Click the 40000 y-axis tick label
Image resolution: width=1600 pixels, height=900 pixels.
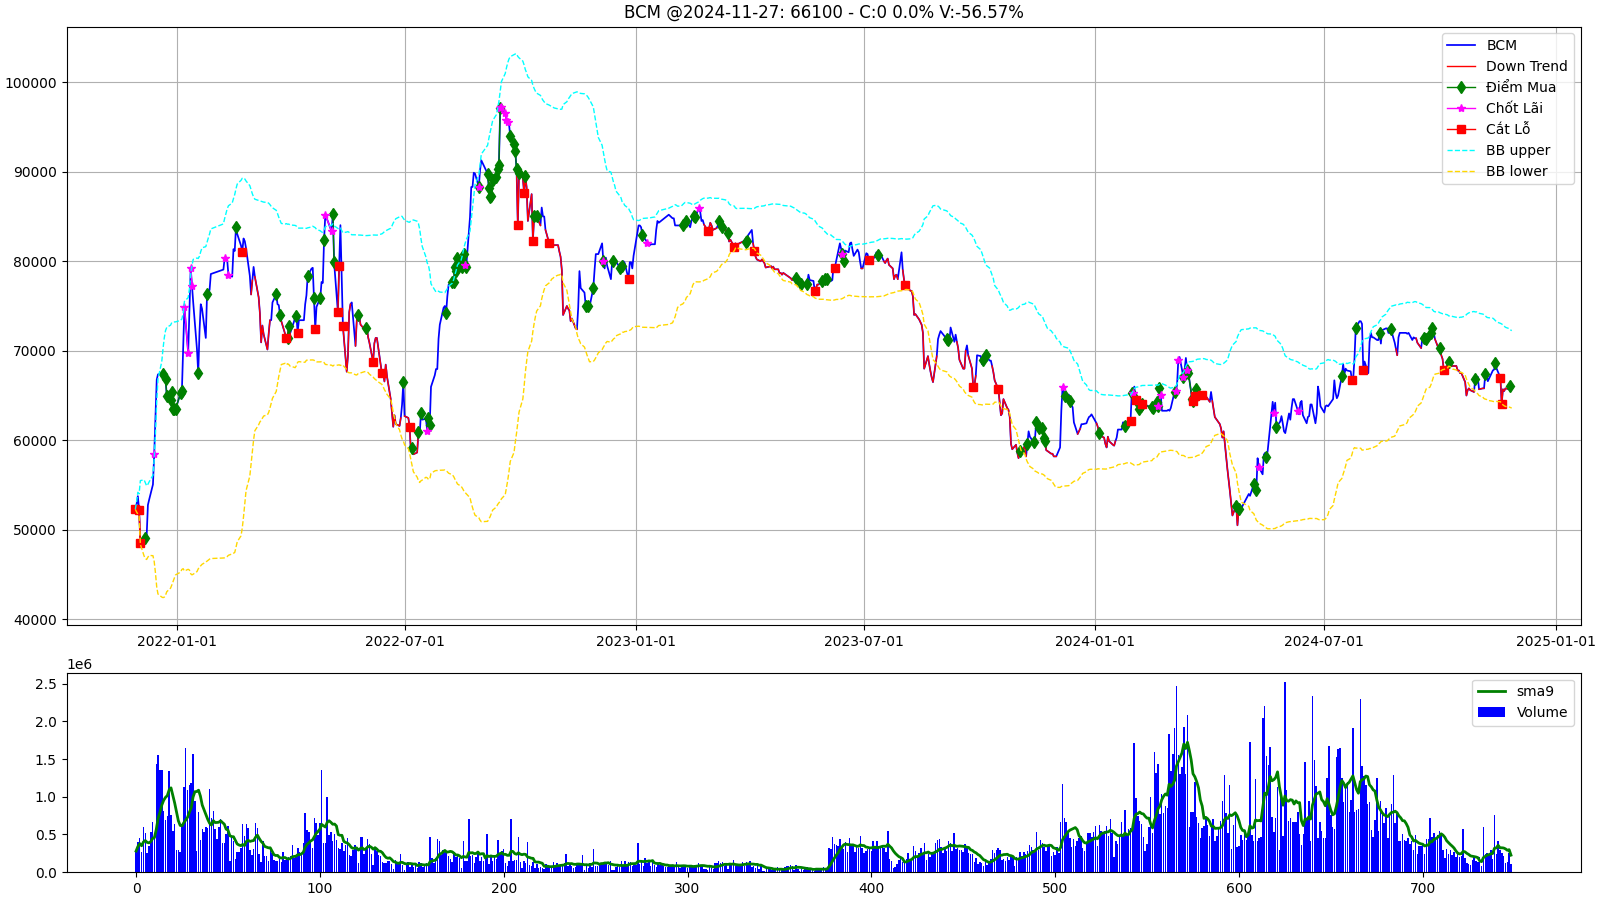[x=33, y=620]
